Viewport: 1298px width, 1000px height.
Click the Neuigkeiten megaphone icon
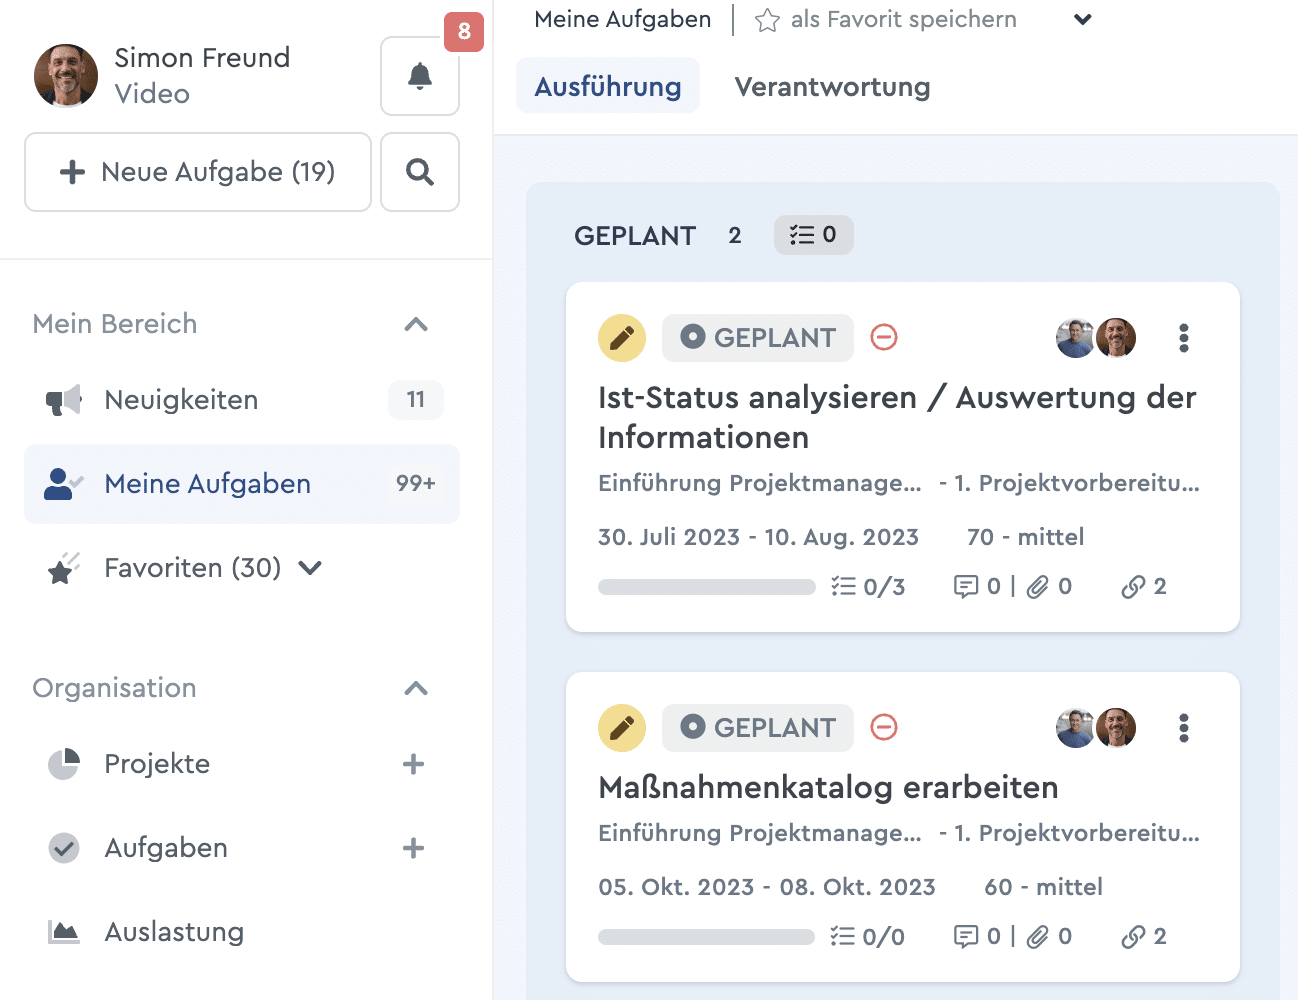click(x=64, y=400)
